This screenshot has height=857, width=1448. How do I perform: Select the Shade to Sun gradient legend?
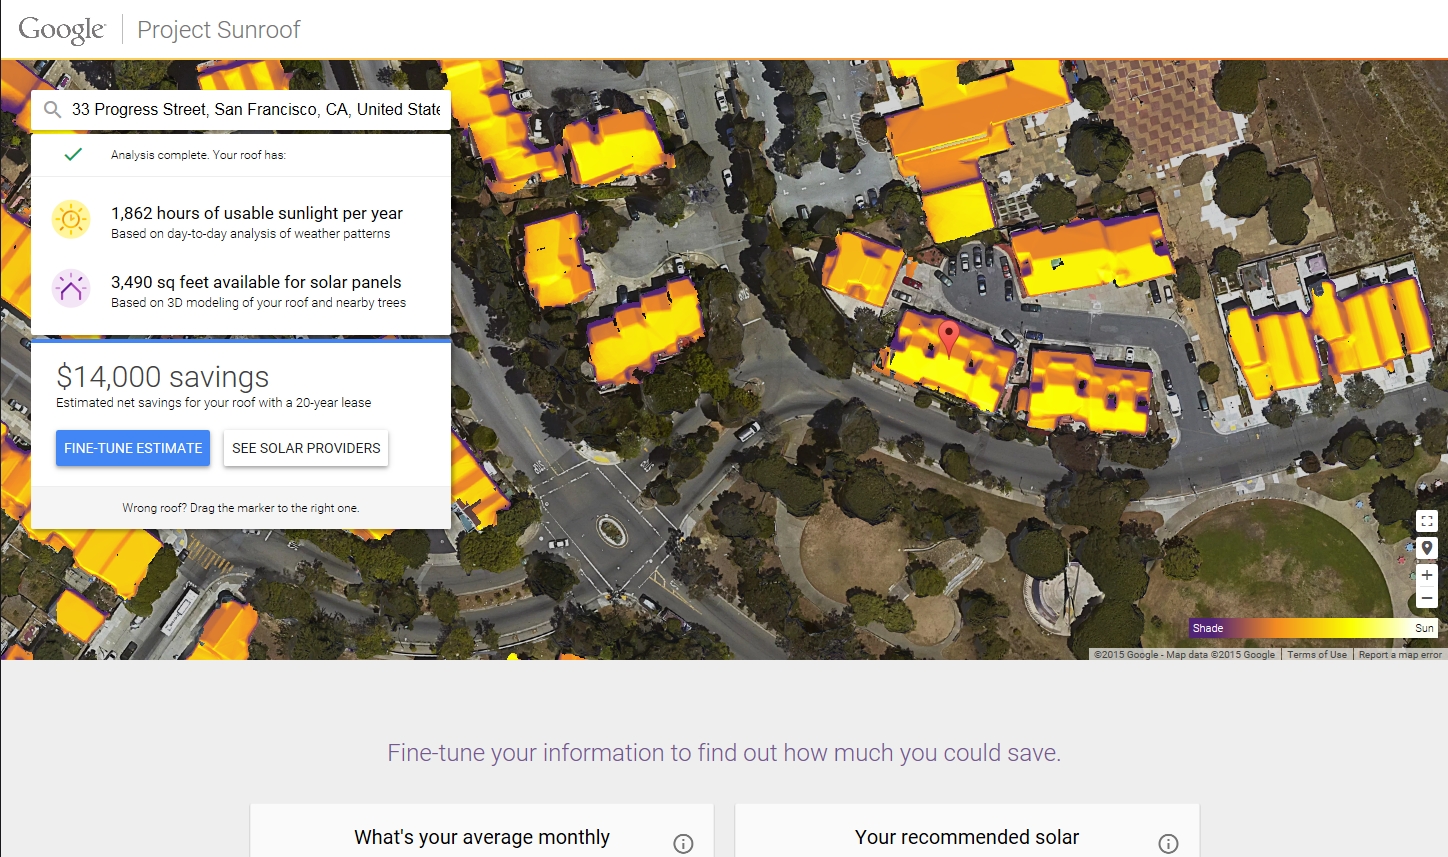pyautogui.click(x=1313, y=628)
